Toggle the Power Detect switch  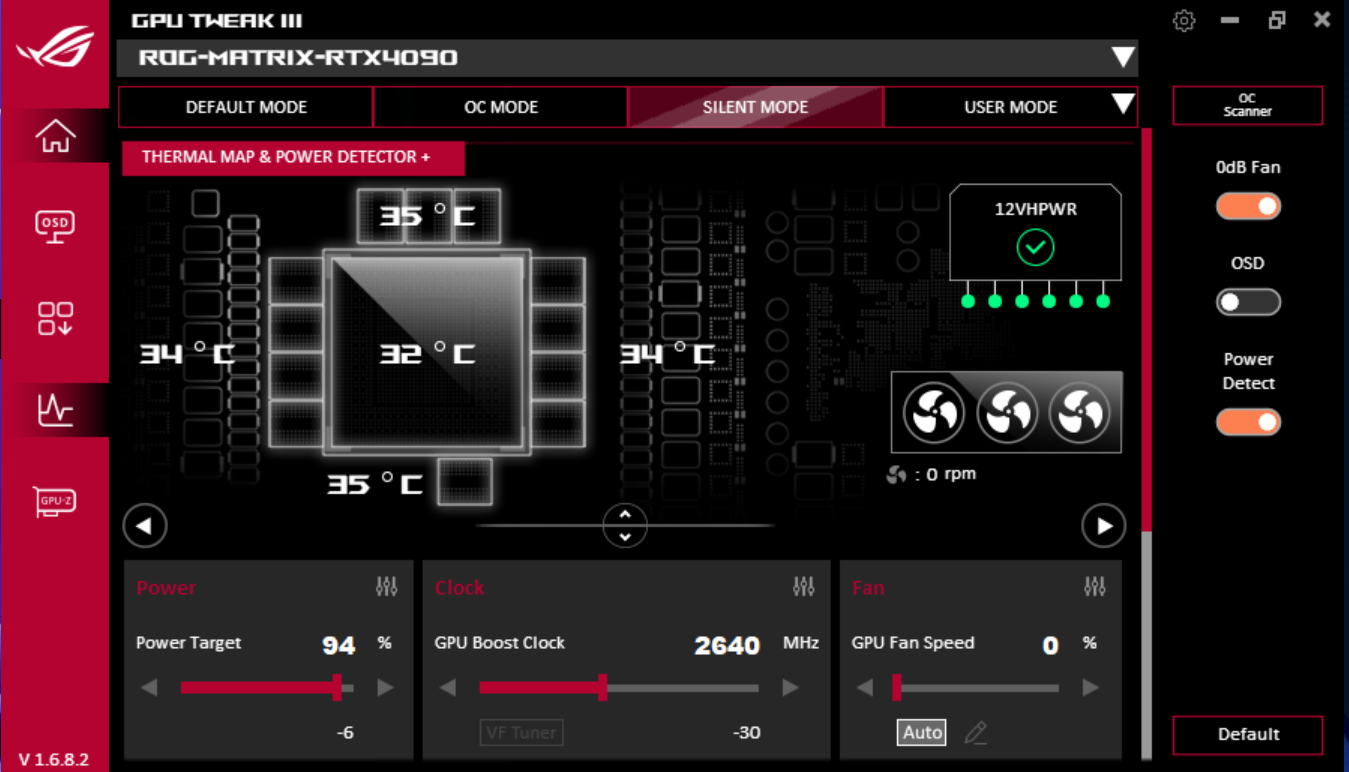[x=1248, y=422]
